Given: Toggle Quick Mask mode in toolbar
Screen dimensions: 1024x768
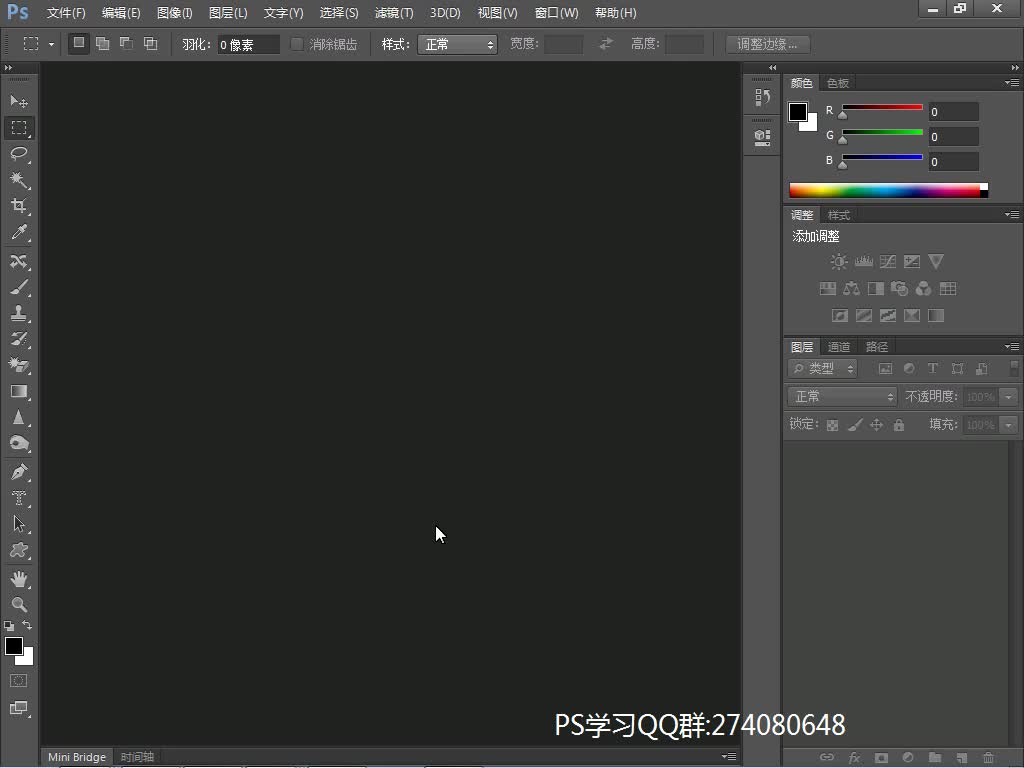Looking at the screenshot, I should pos(19,681).
